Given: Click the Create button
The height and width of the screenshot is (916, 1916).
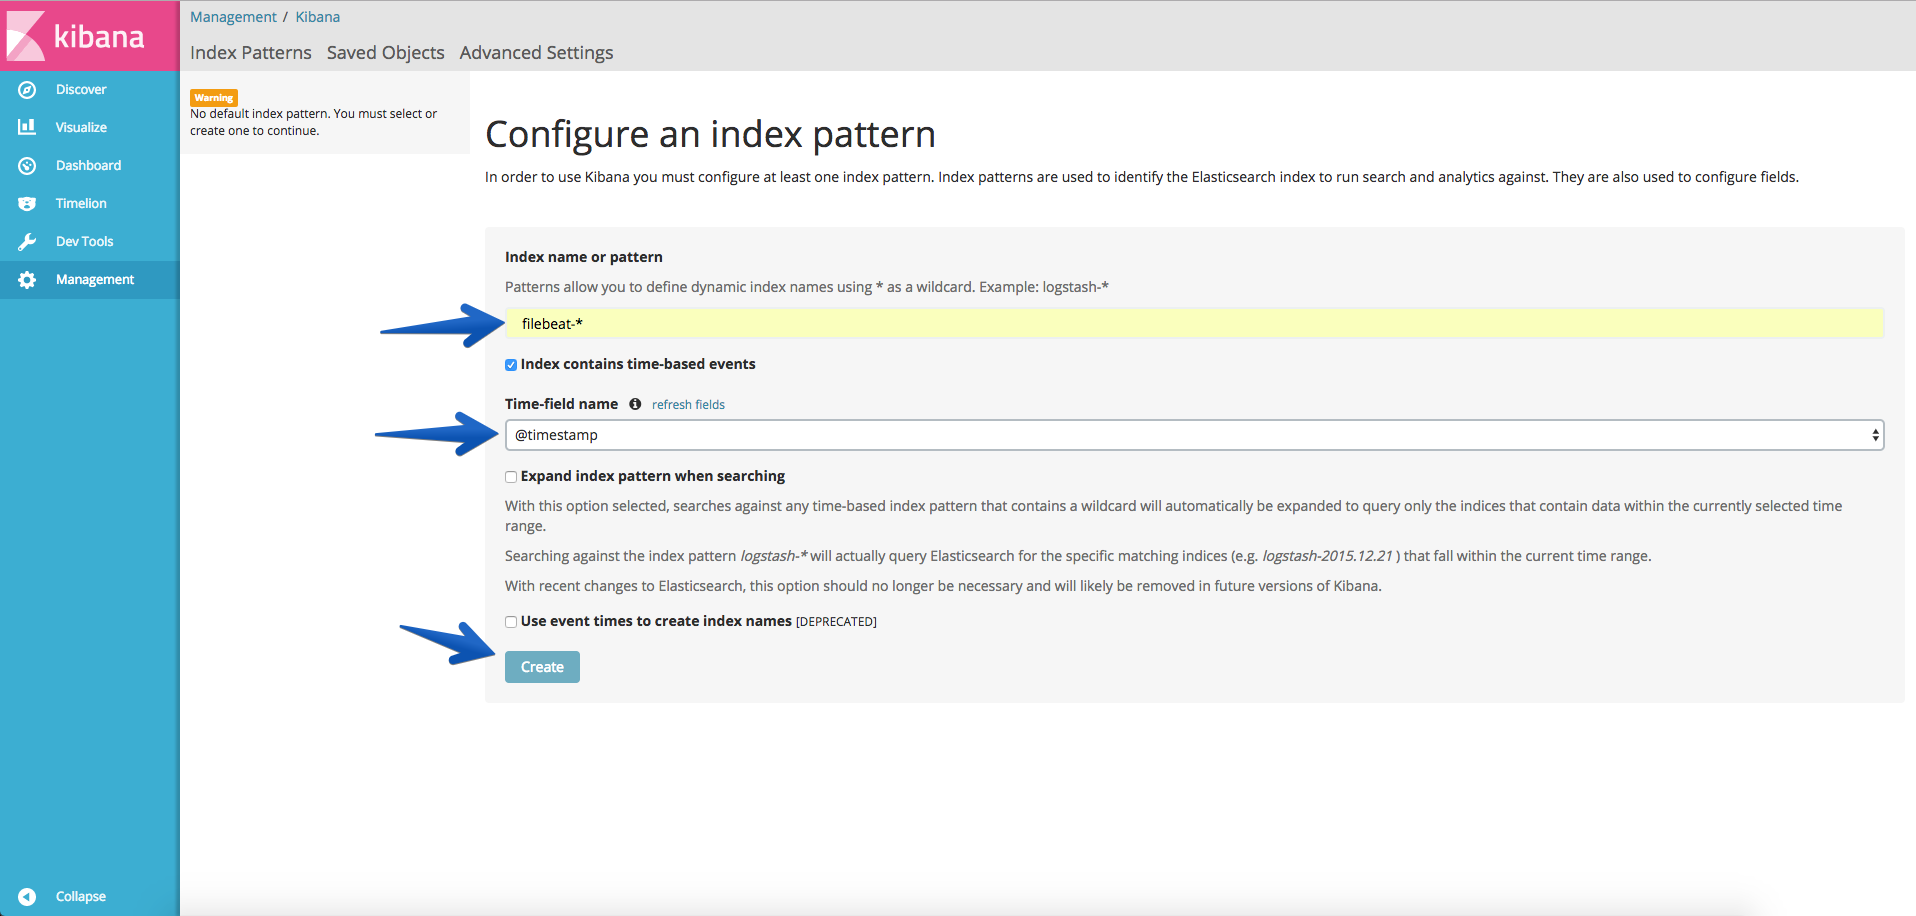Looking at the screenshot, I should pyautogui.click(x=542, y=667).
